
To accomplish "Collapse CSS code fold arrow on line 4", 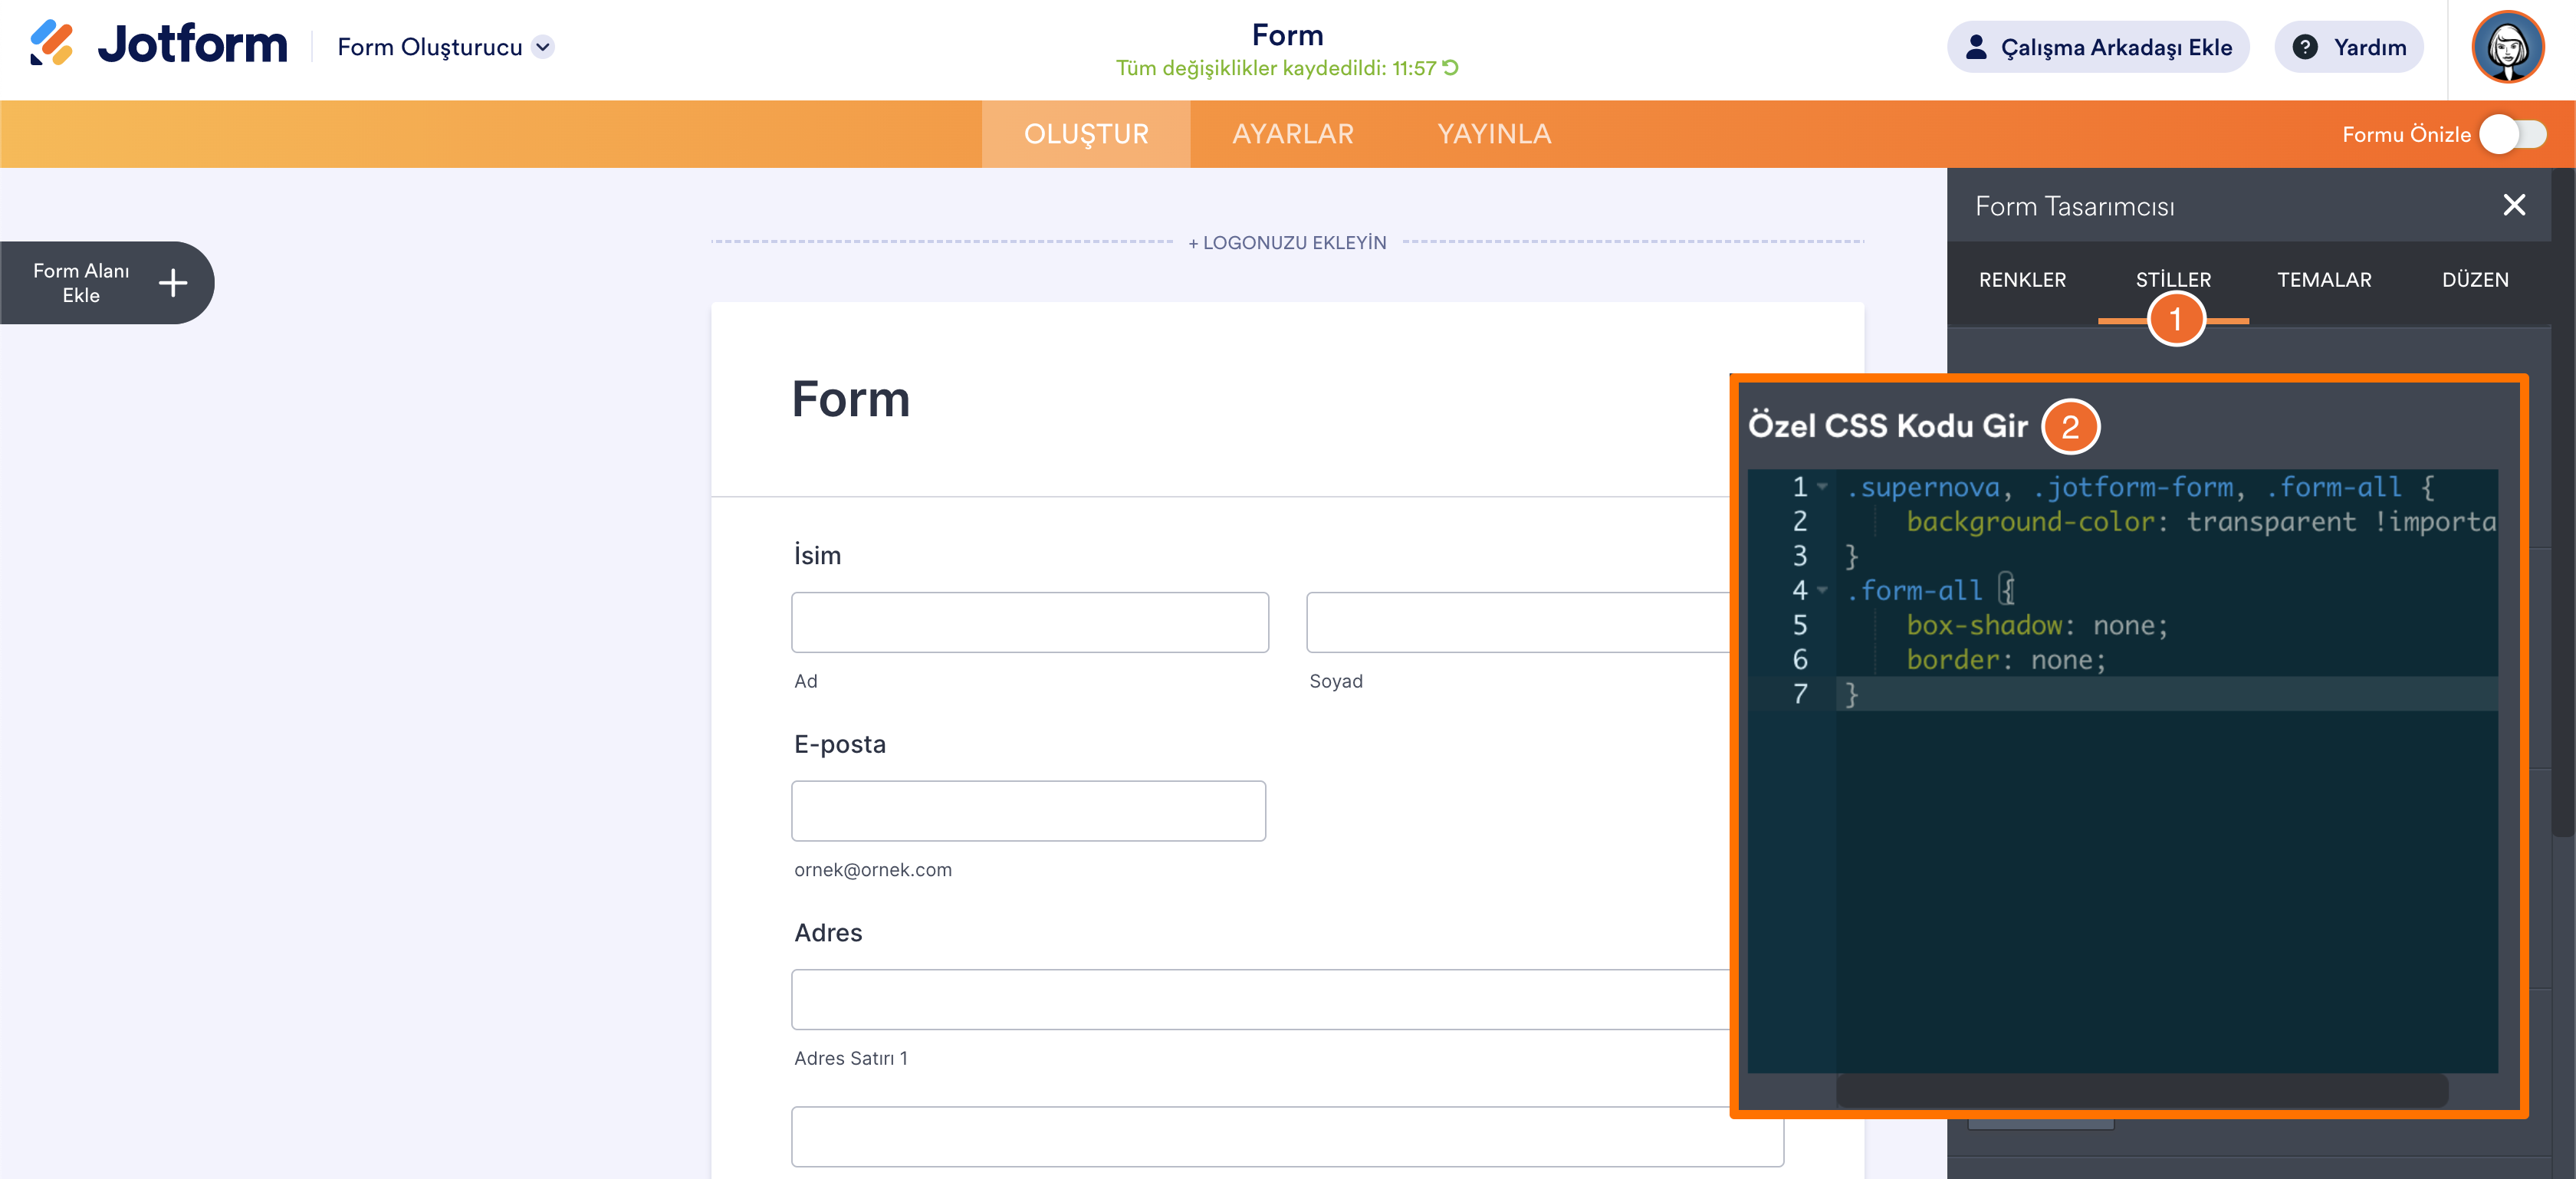I will (1823, 590).
